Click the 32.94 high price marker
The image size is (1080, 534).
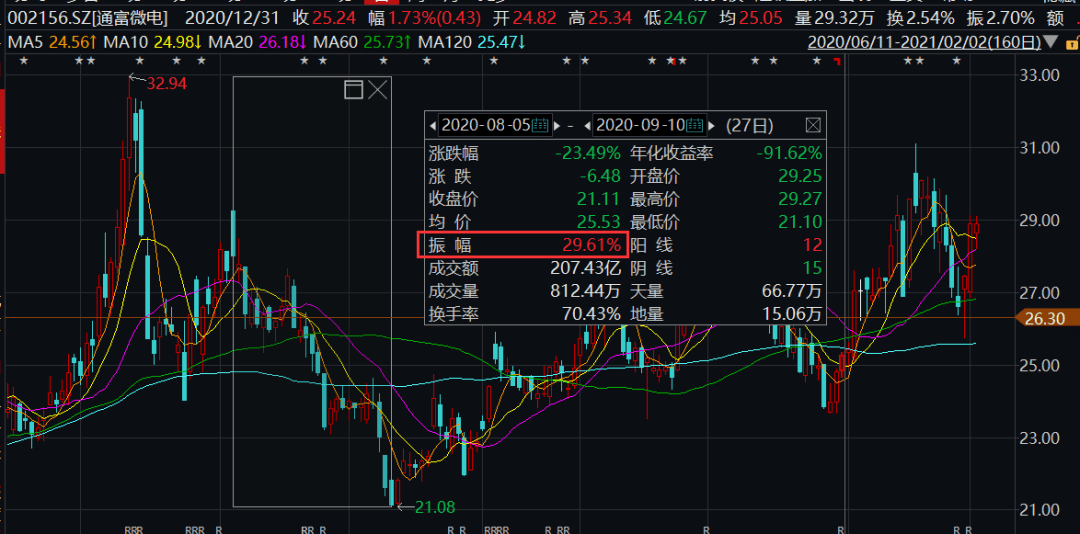tap(166, 83)
